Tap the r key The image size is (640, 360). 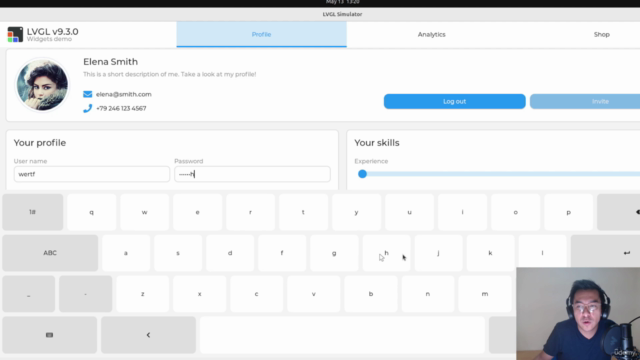coord(250,212)
